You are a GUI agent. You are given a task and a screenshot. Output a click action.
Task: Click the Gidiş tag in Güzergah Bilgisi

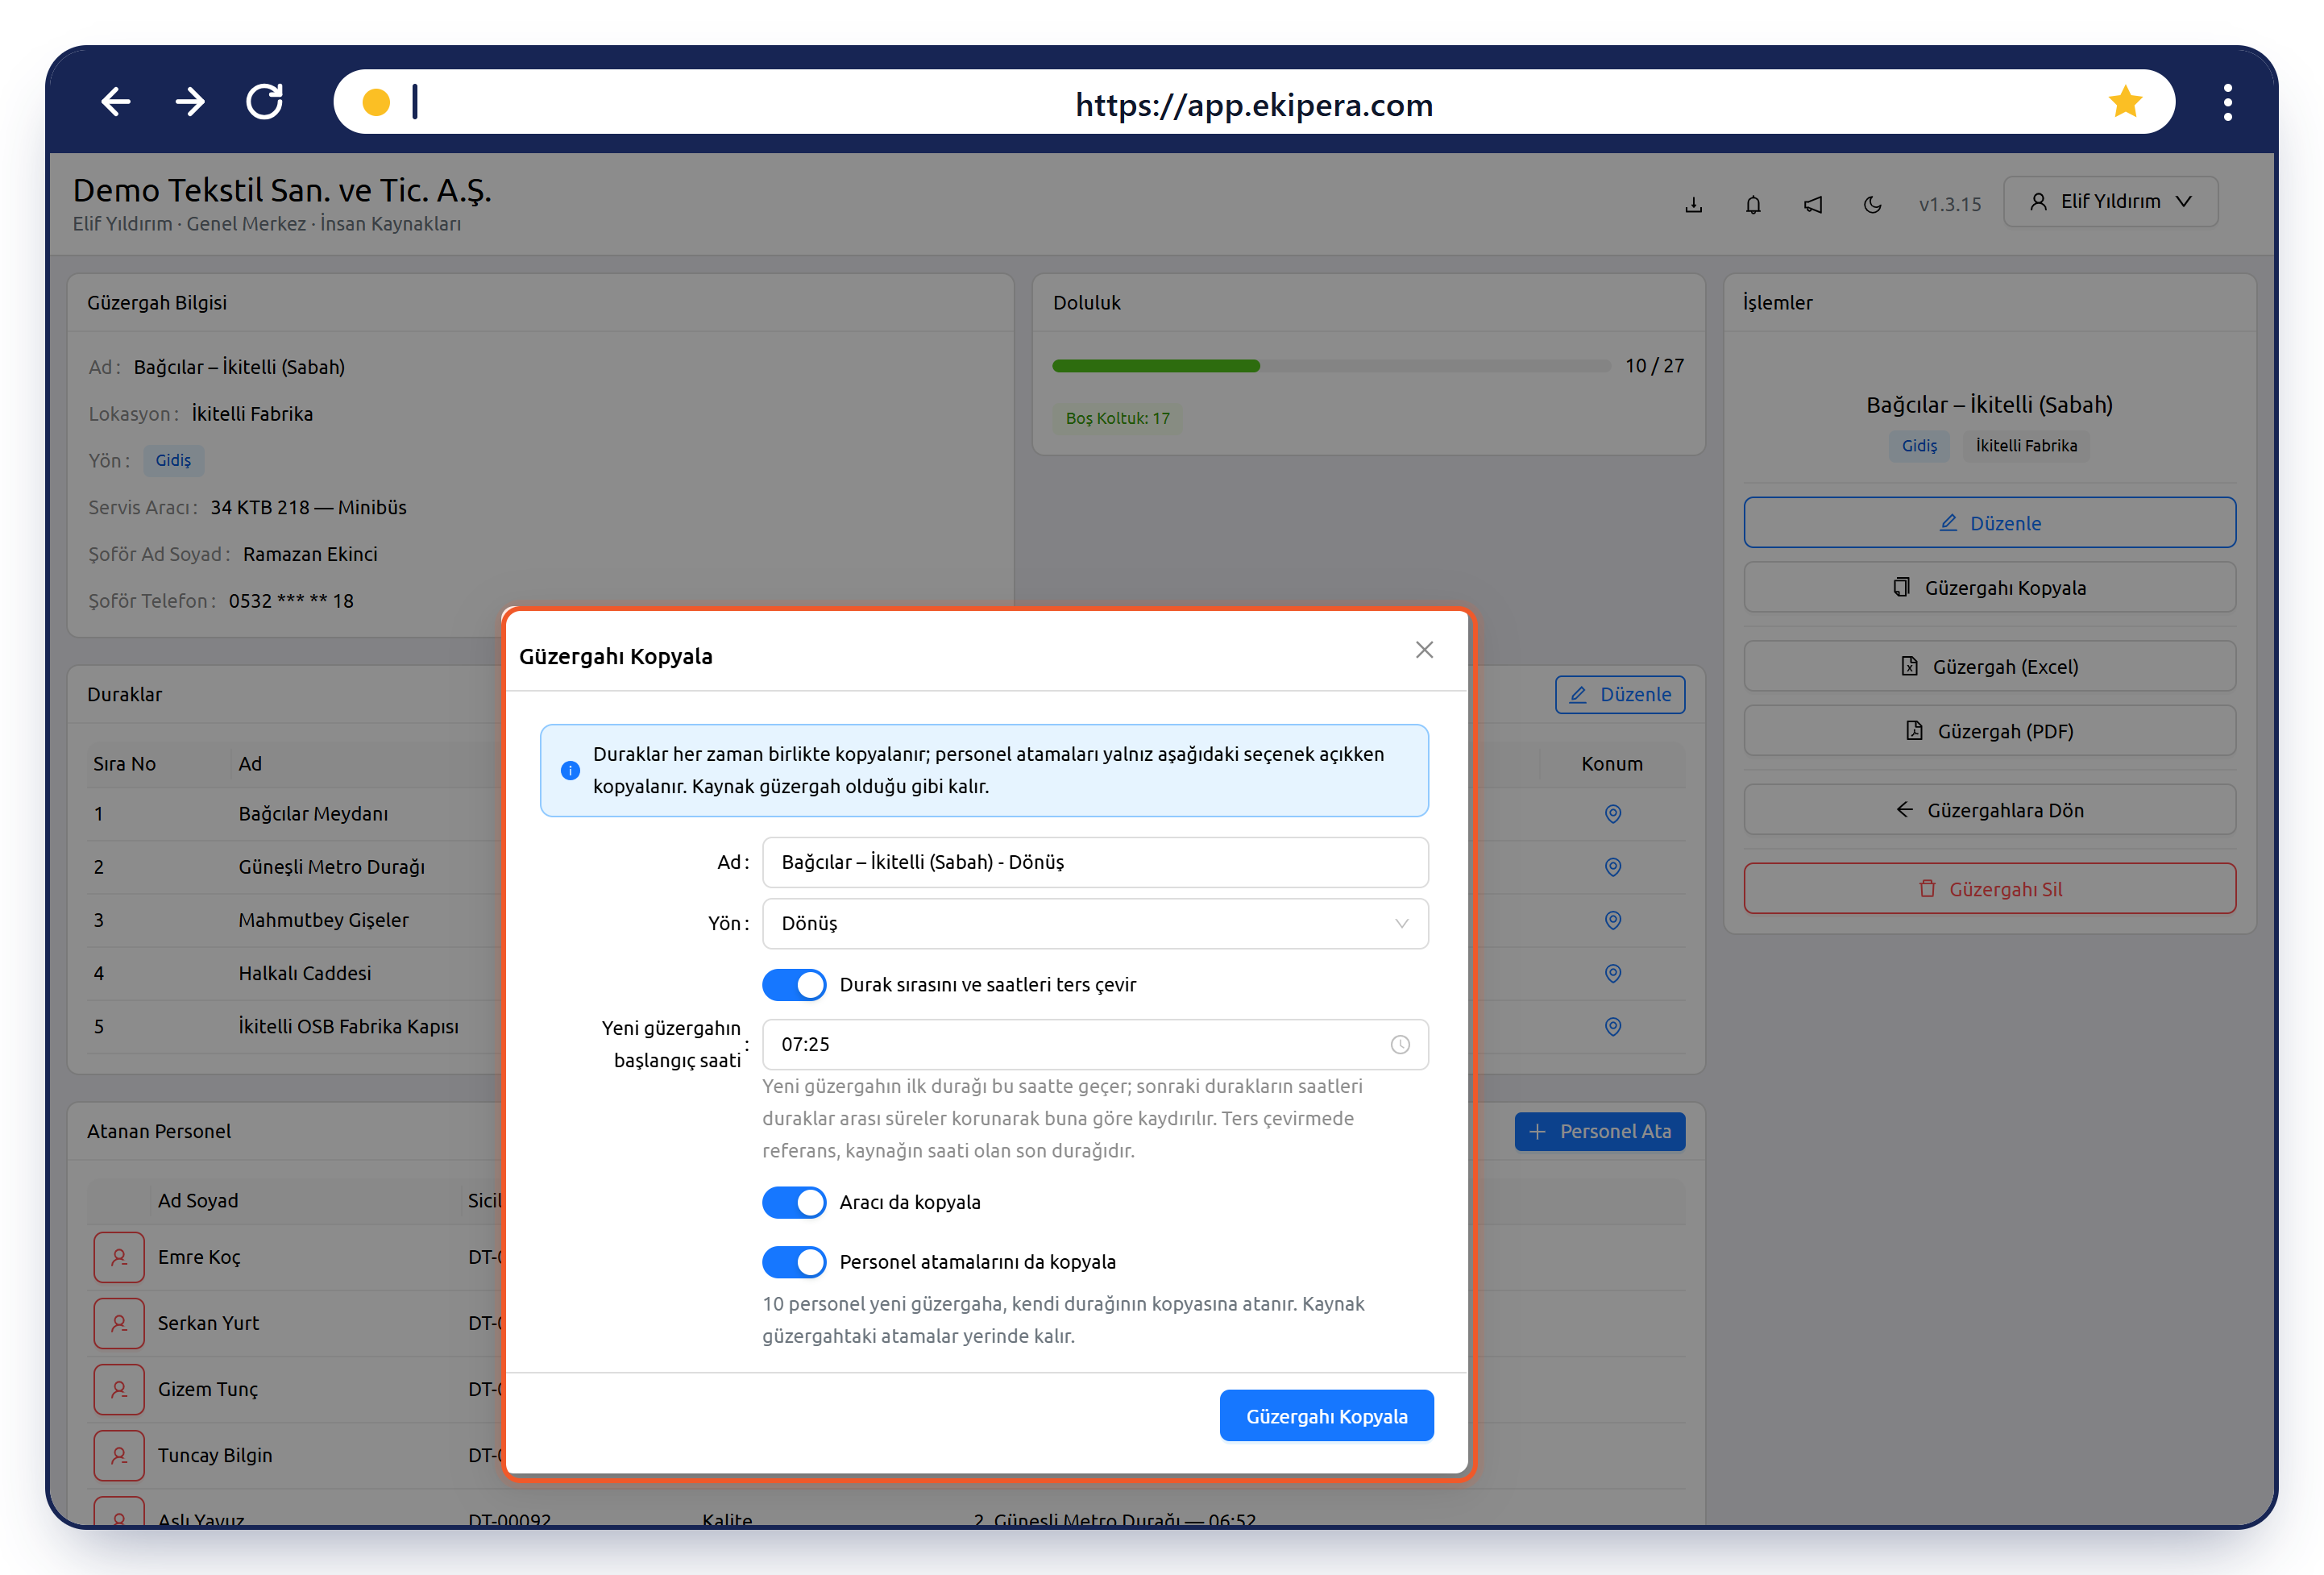coord(173,460)
